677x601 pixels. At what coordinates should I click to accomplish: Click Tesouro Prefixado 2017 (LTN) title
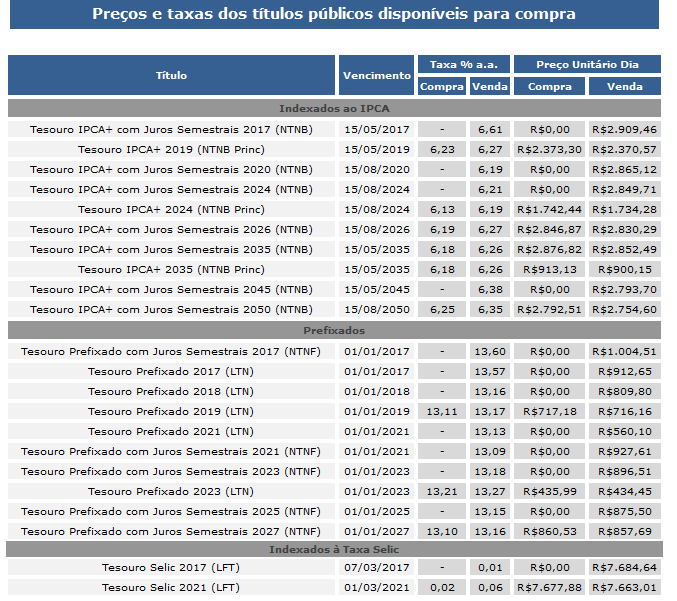(171, 371)
